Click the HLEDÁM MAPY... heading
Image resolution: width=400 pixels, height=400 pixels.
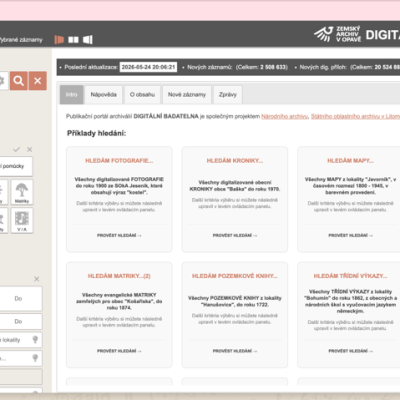pos(350,161)
